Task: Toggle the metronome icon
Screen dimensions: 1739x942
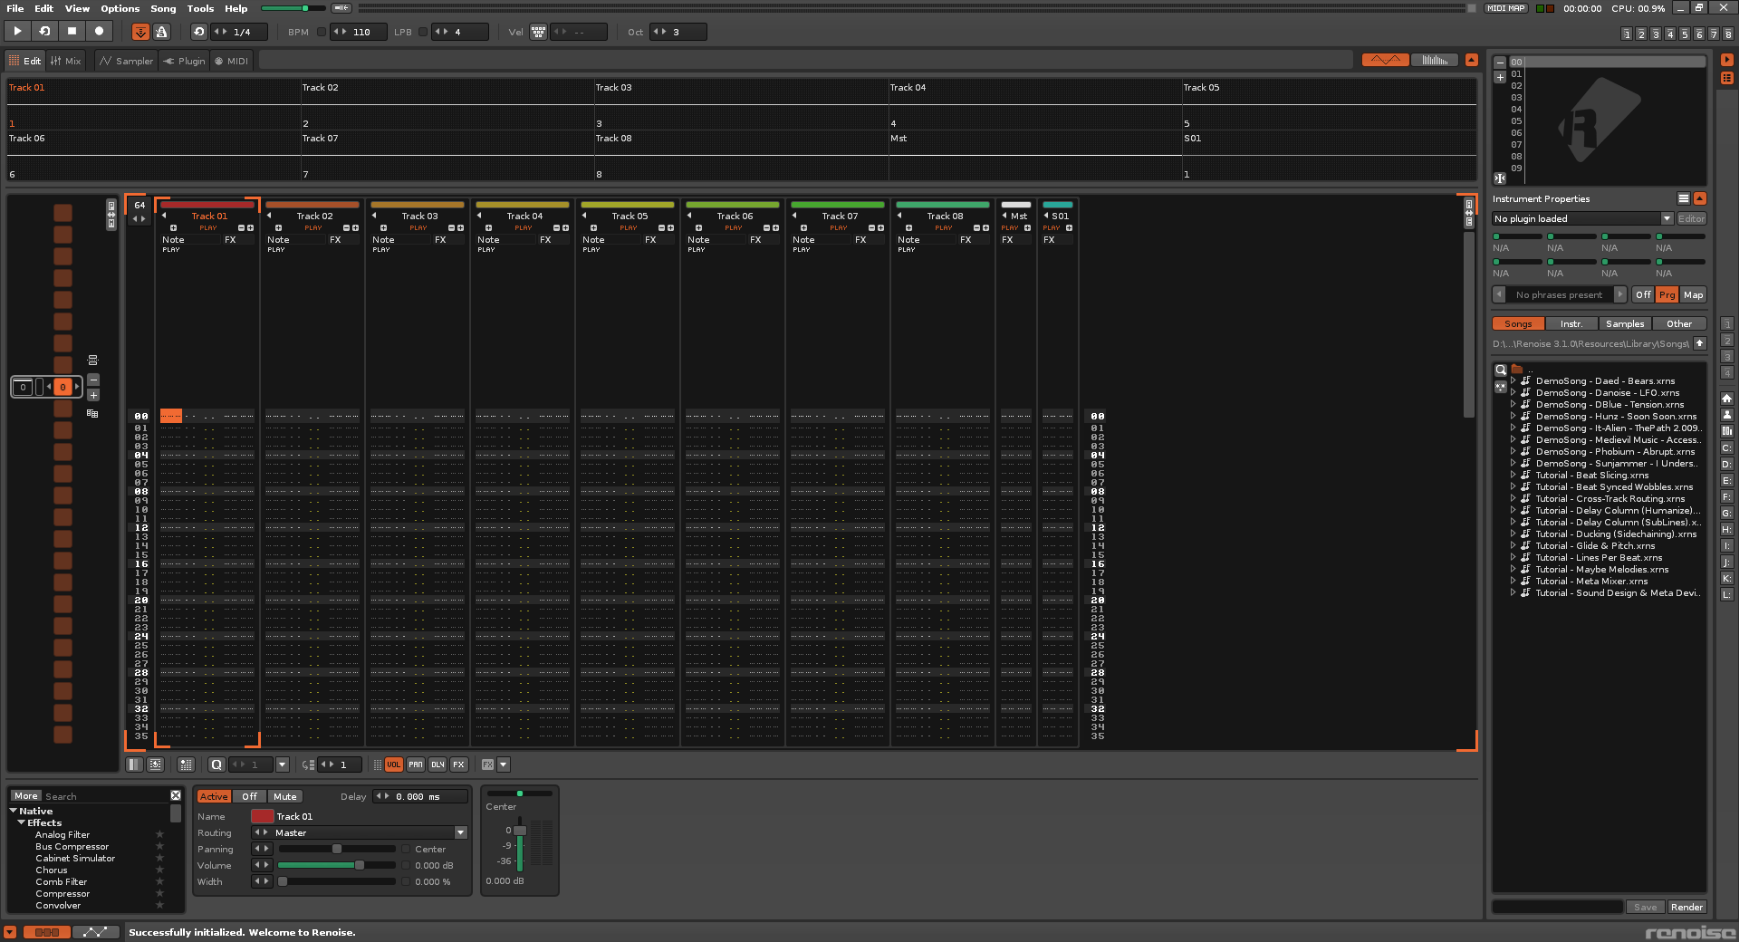Action: click(161, 32)
